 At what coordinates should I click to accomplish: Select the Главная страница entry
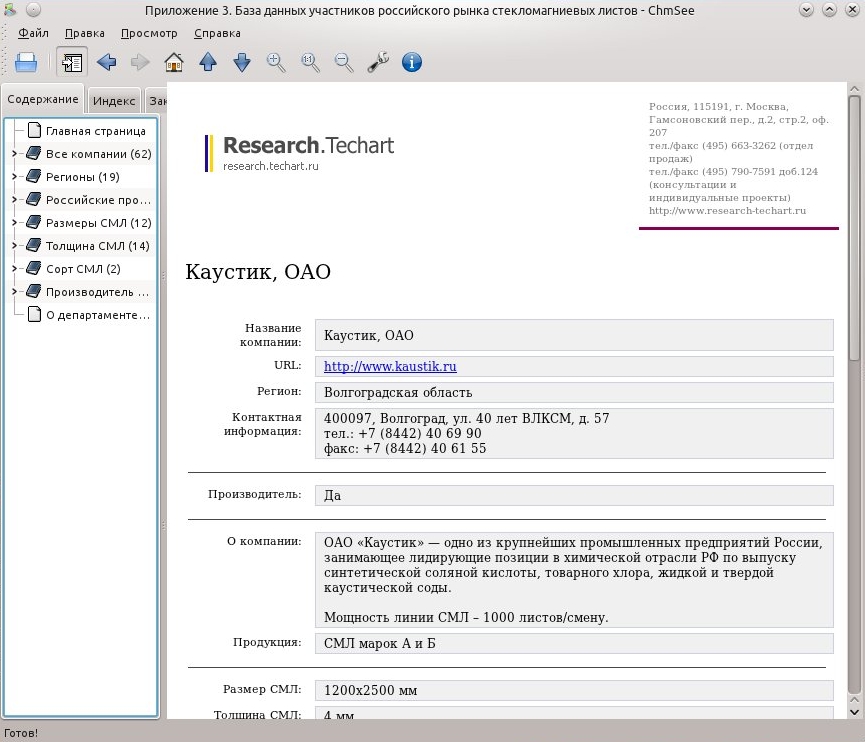tap(95, 131)
